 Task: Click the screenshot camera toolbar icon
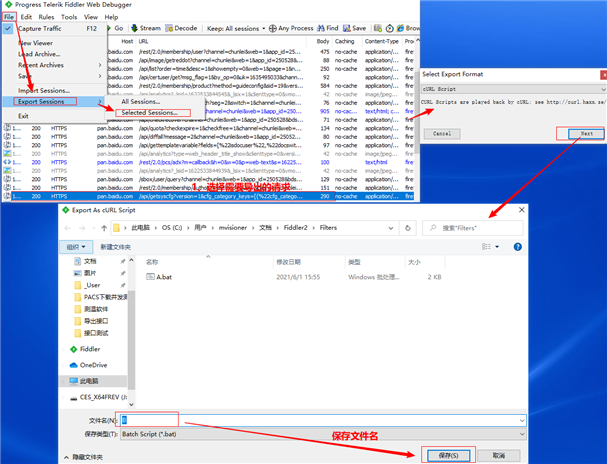378,28
